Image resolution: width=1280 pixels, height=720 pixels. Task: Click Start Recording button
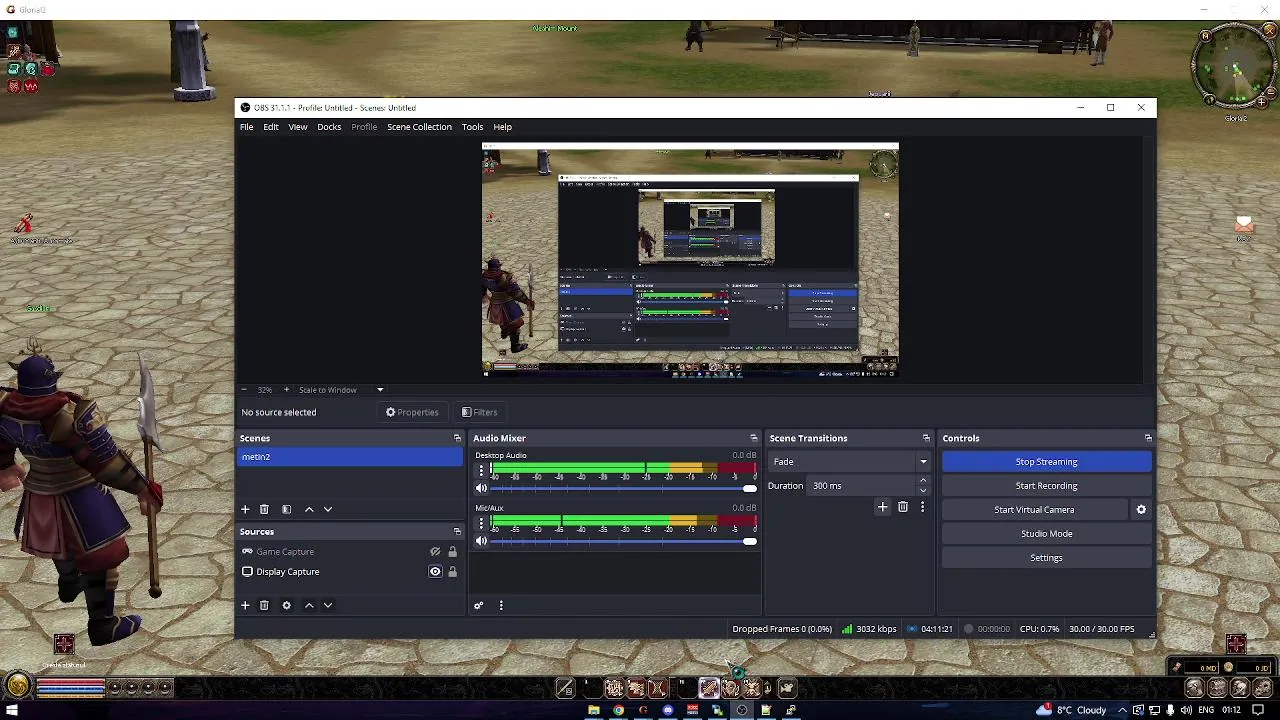(1046, 486)
